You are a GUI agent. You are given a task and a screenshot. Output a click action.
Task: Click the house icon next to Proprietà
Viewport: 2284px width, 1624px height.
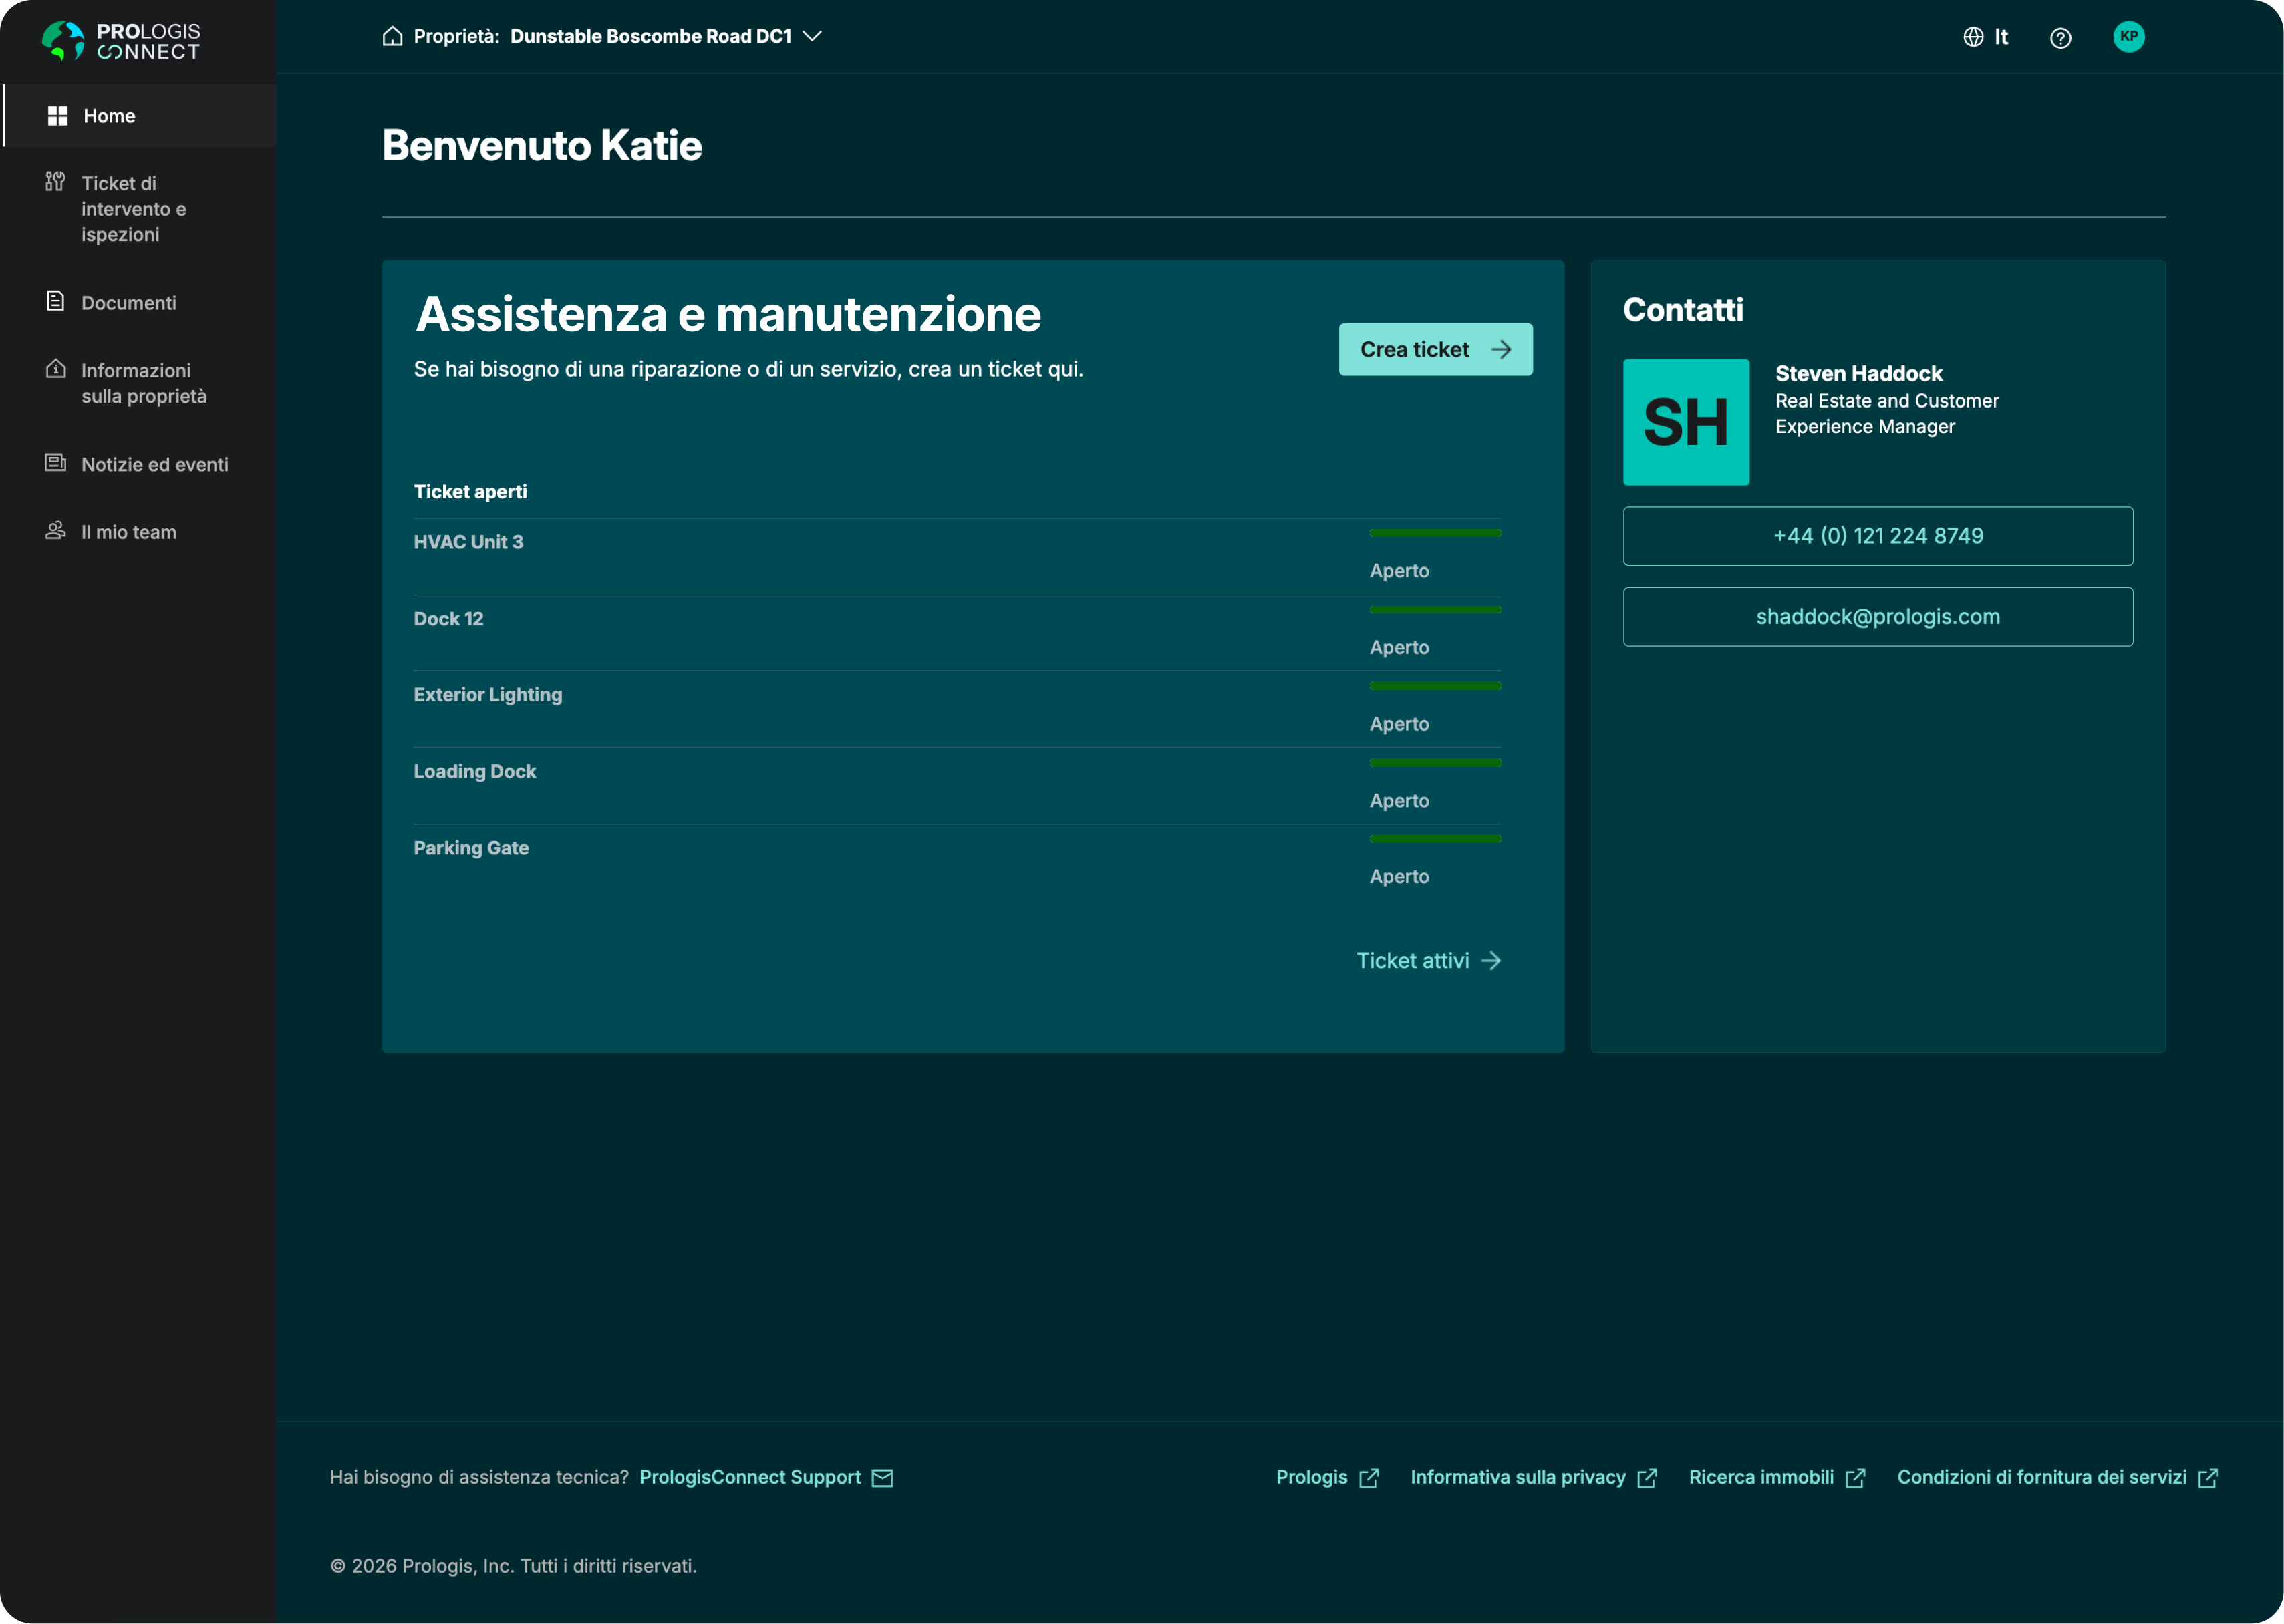392,36
